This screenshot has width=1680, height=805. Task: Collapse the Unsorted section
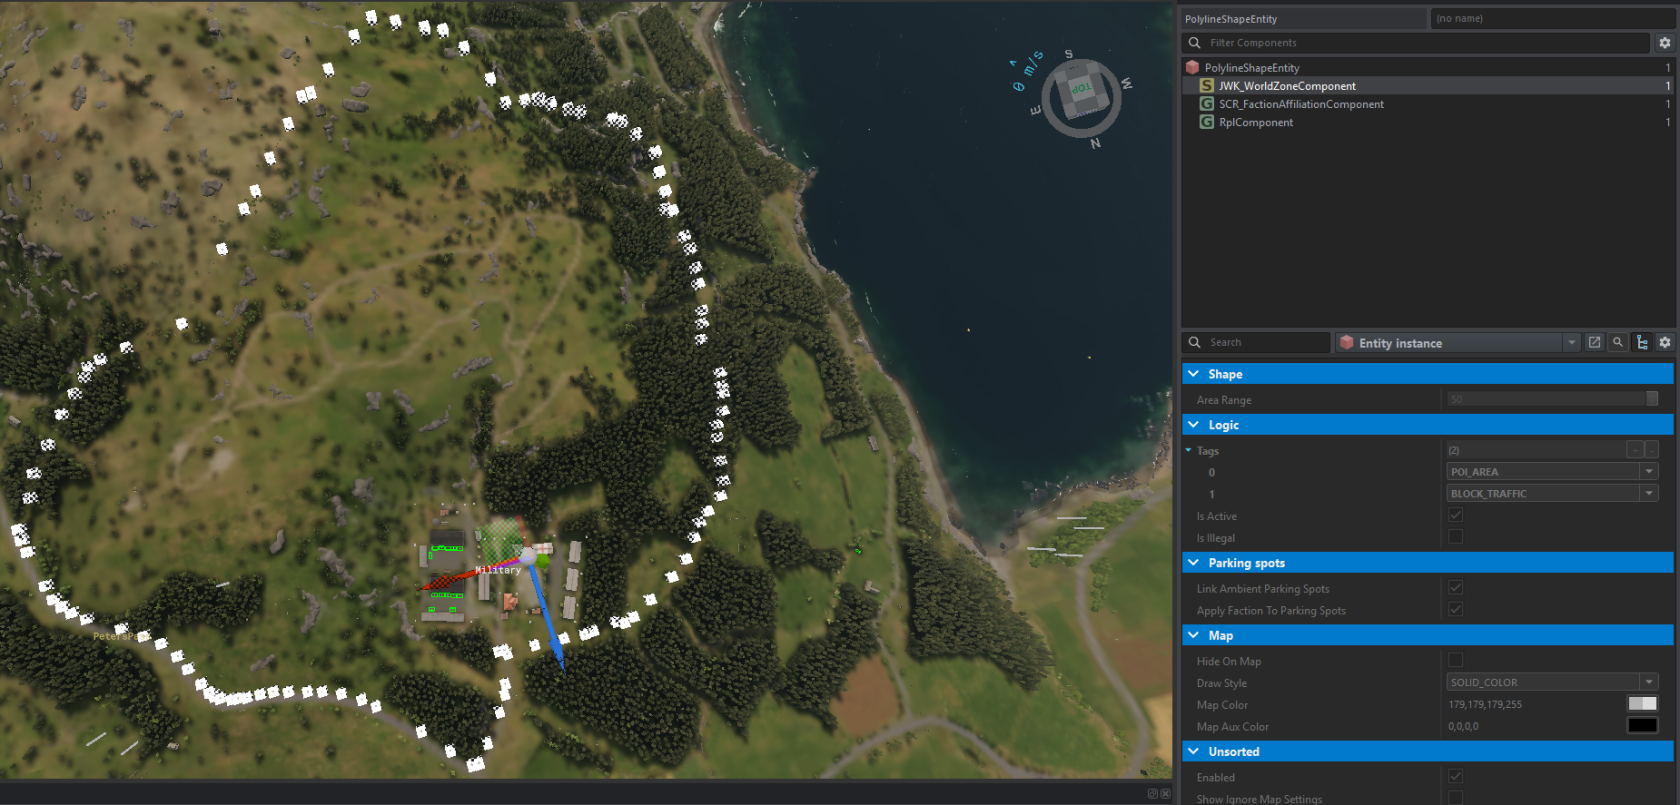click(1193, 751)
